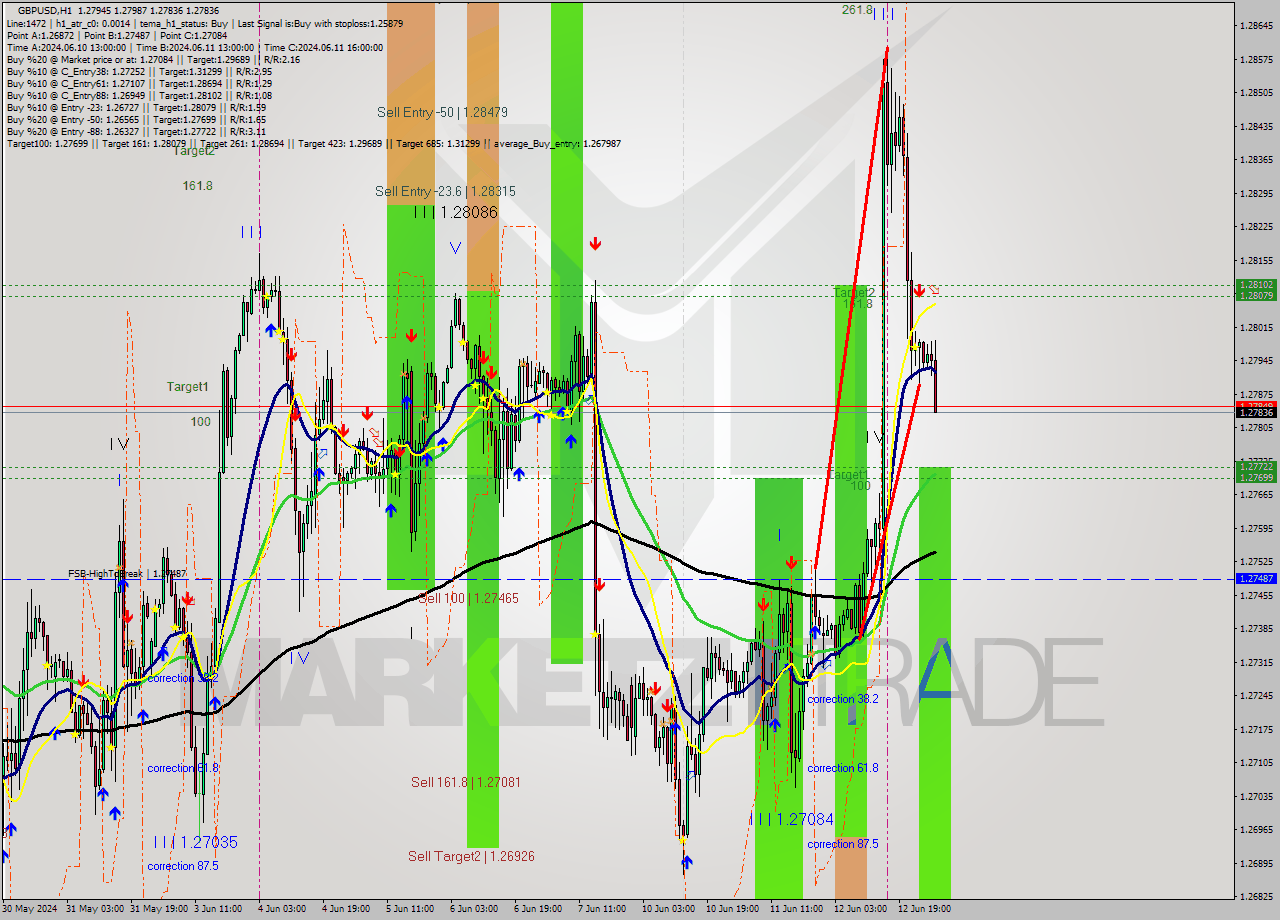This screenshot has height=920, width=1280.
Task: Click the '11 Jun 11:00' time axis label
Action: tap(798, 909)
